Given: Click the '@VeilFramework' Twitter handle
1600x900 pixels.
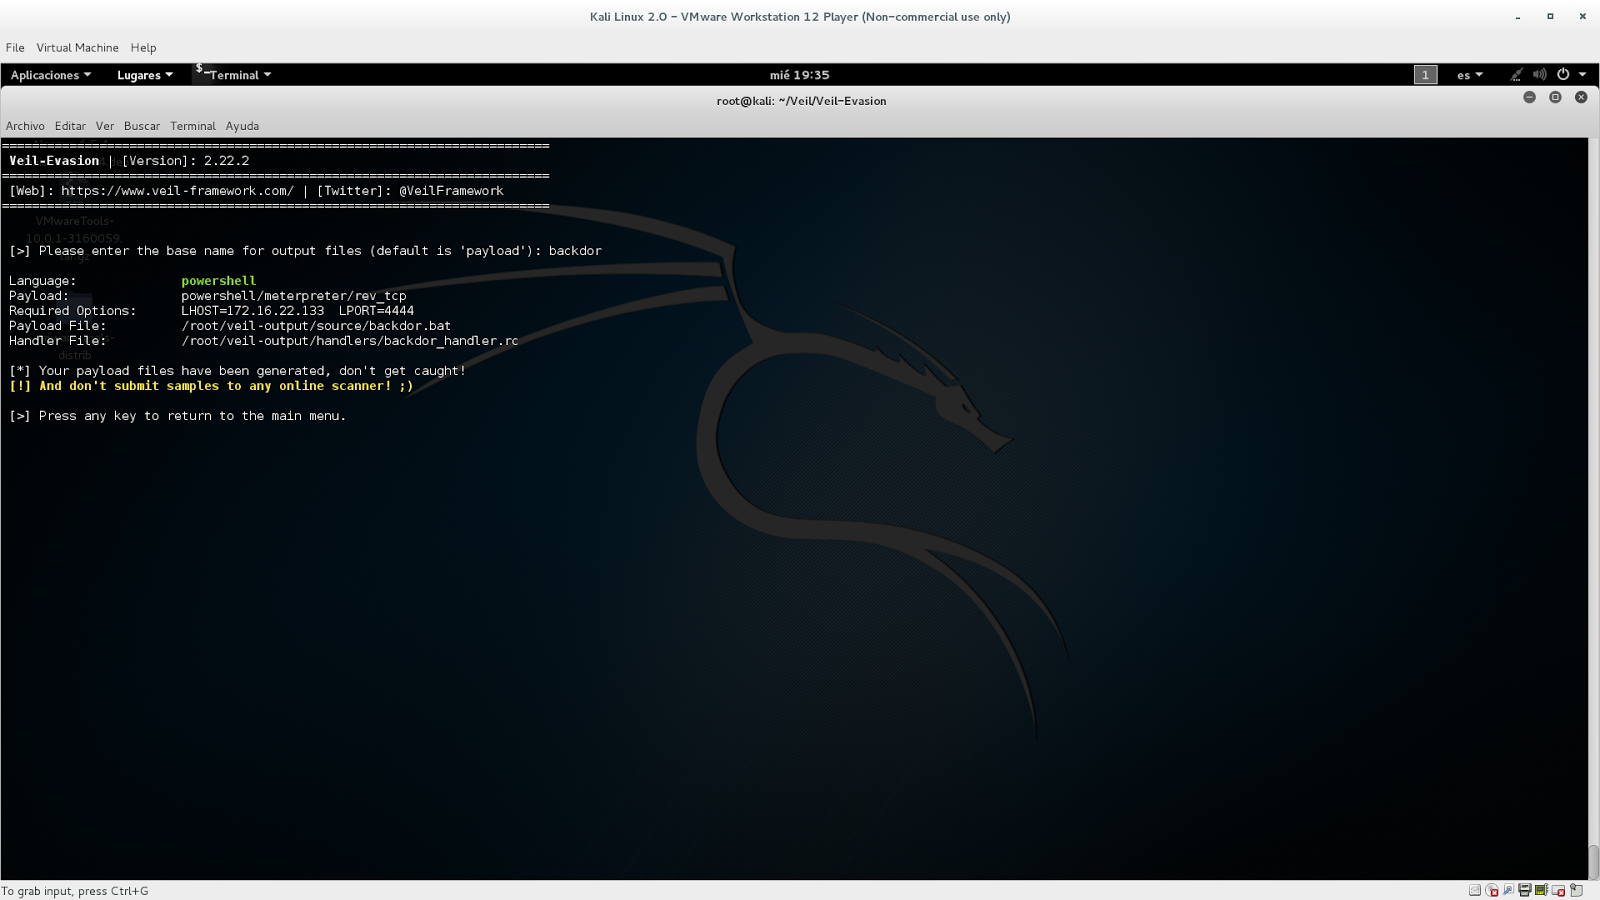Looking at the screenshot, I should (x=451, y=191).
